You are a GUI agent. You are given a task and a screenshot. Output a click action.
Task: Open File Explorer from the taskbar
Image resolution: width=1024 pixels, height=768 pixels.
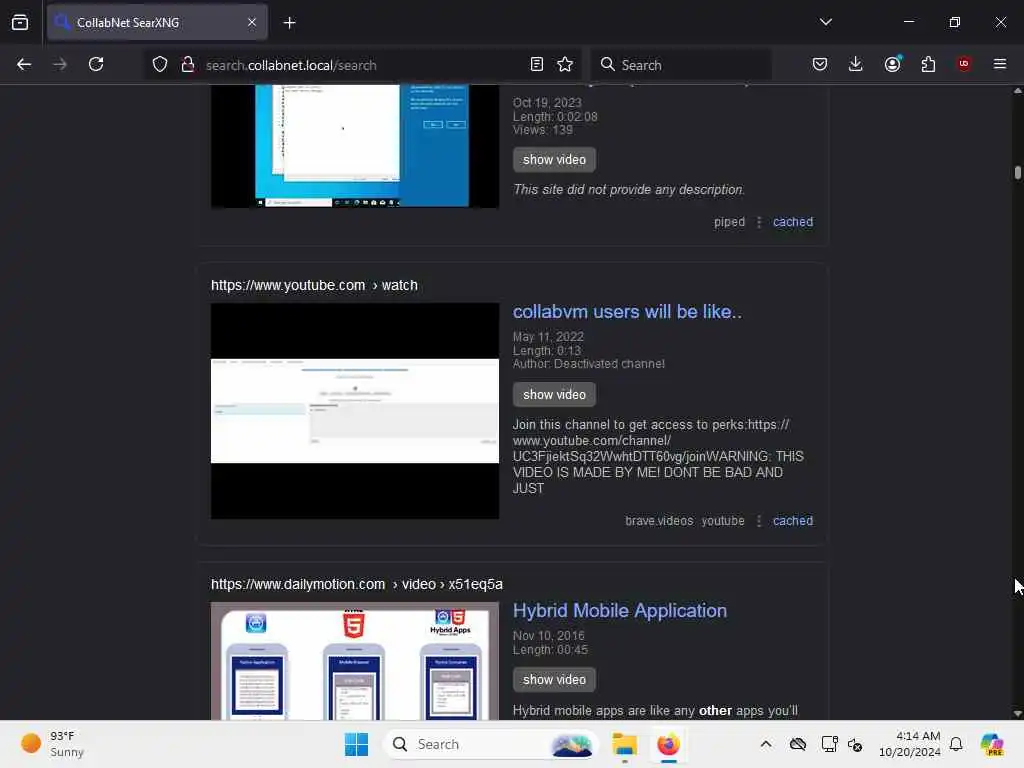pyautogui.click(x=624, y=744)
